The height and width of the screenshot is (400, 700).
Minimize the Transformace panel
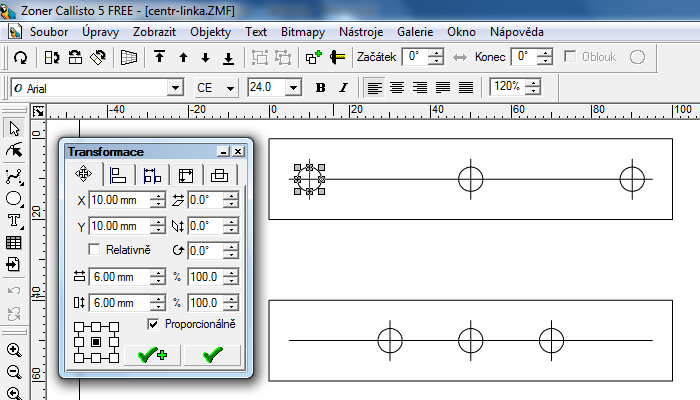[223, 152]
